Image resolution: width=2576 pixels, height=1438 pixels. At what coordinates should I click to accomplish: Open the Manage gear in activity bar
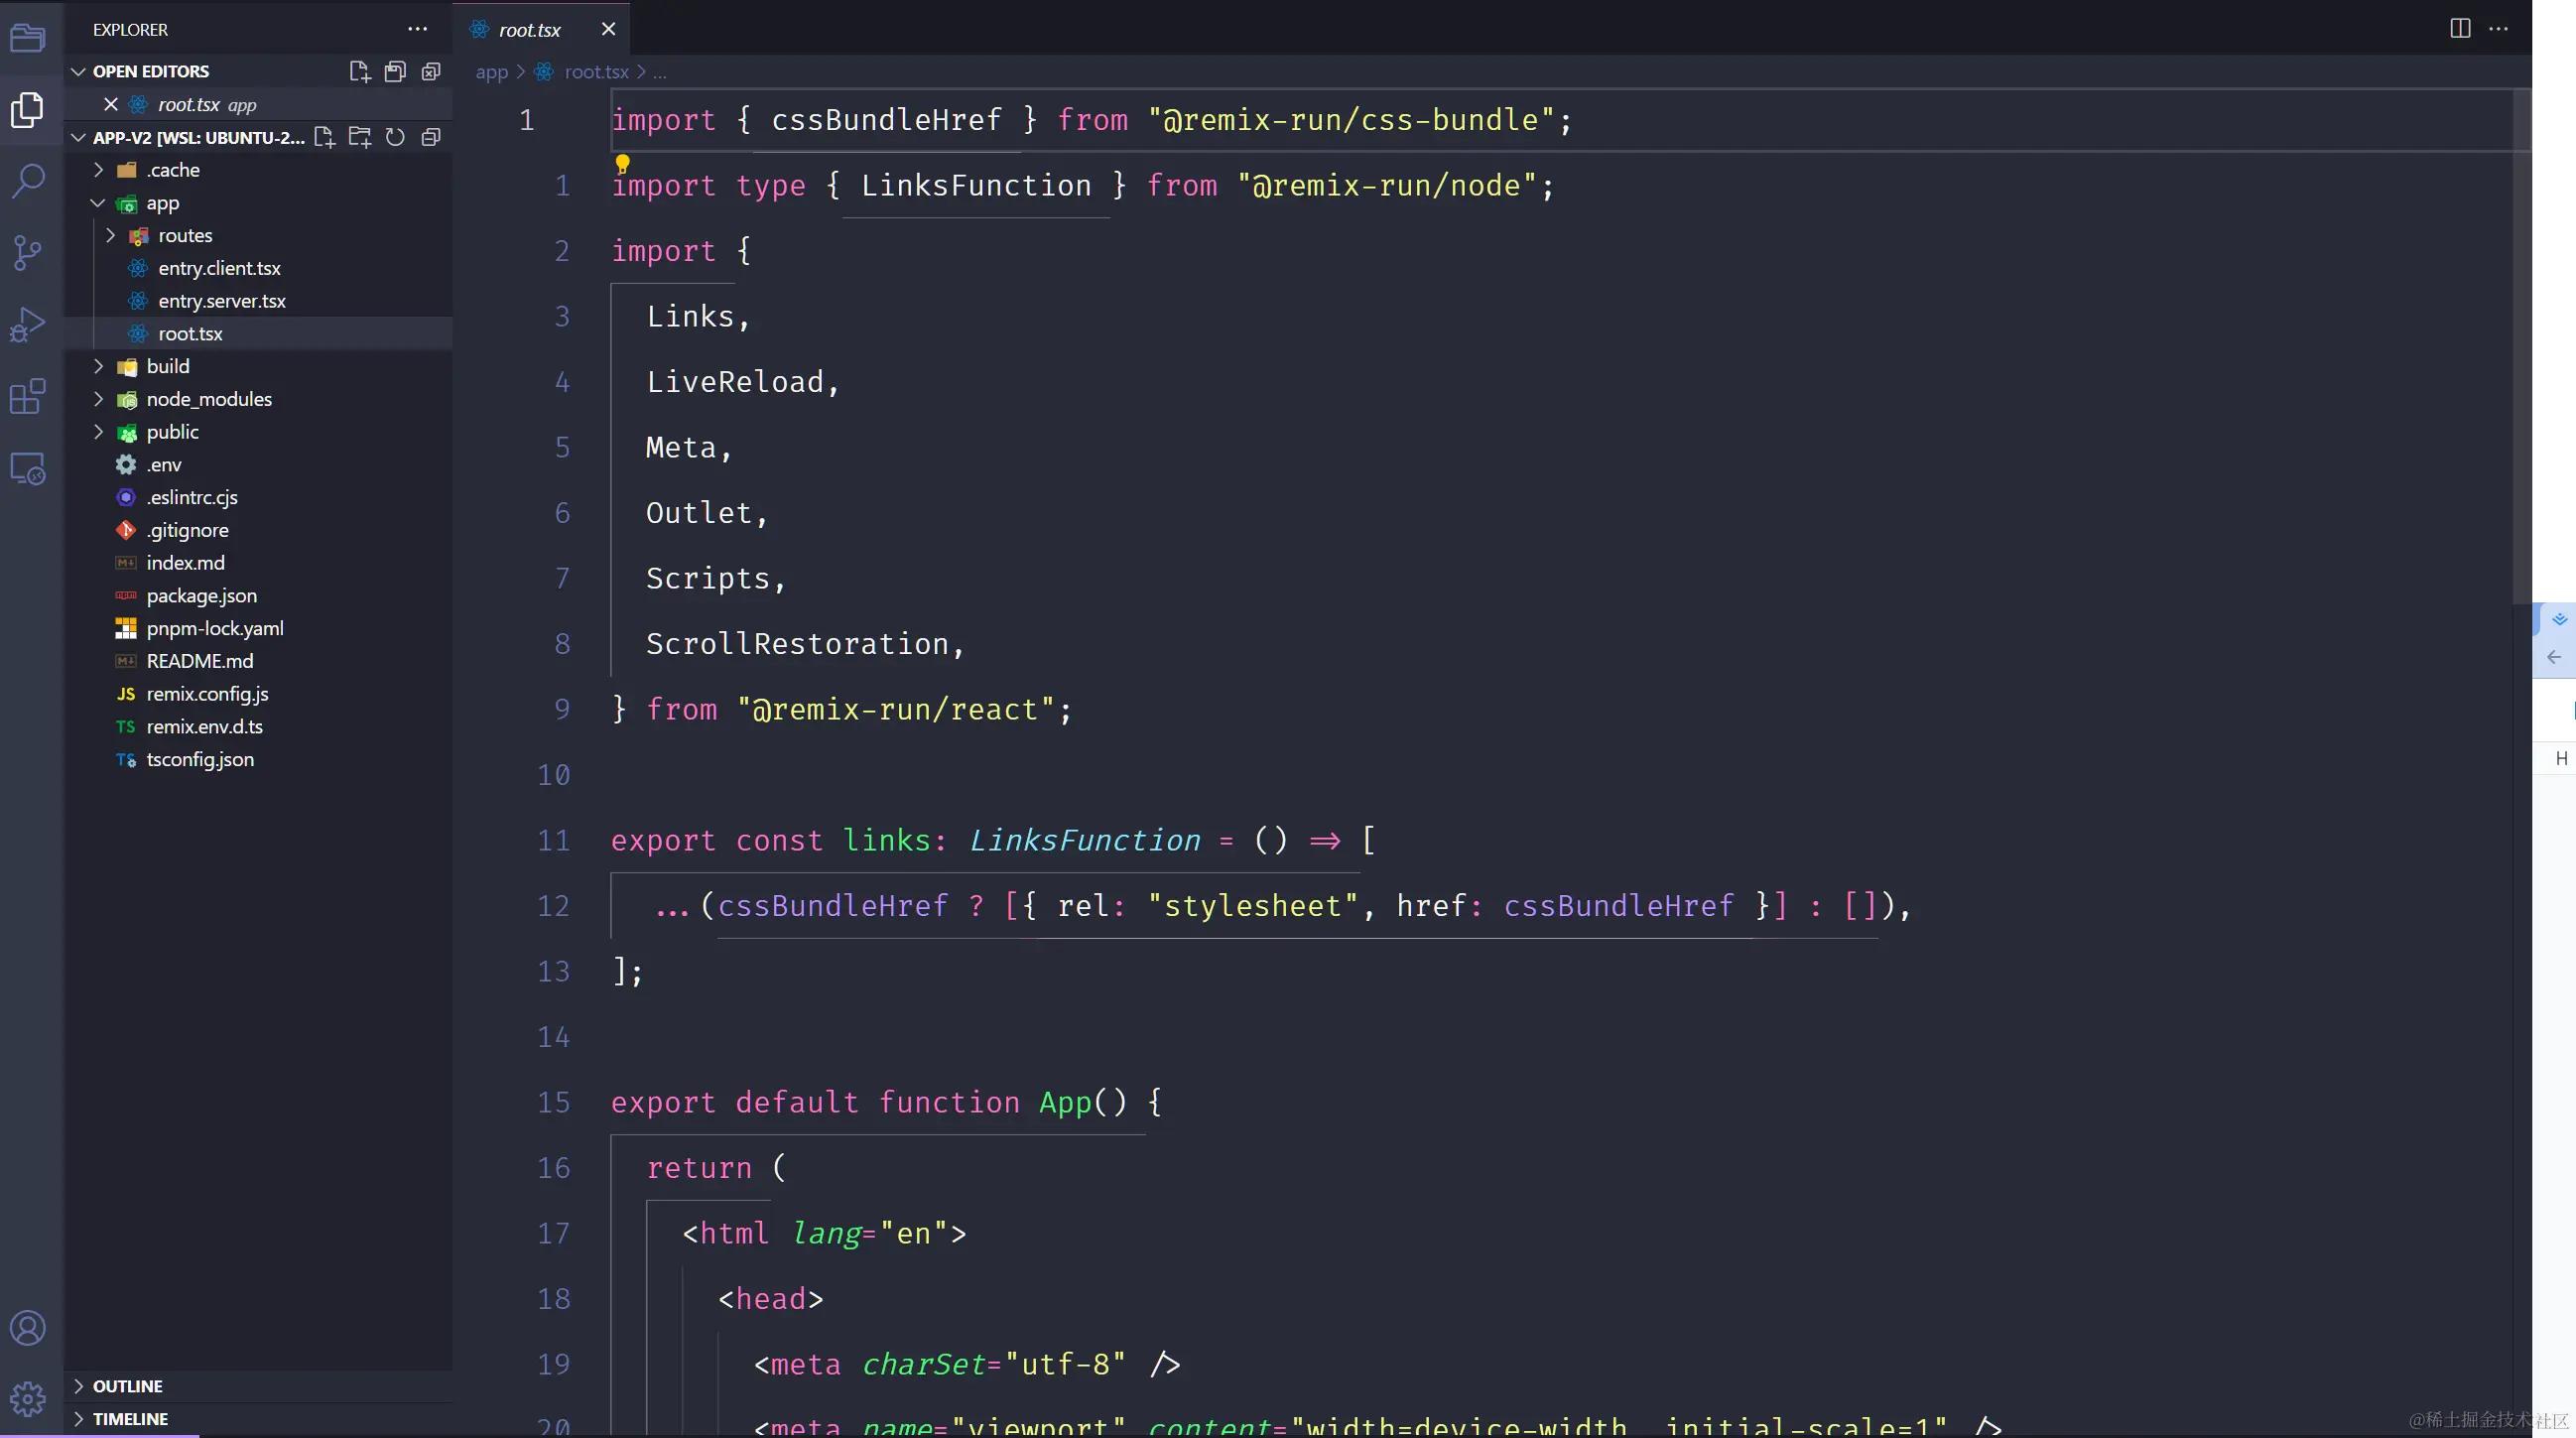pyautogui.click(x=28, y=1399)
